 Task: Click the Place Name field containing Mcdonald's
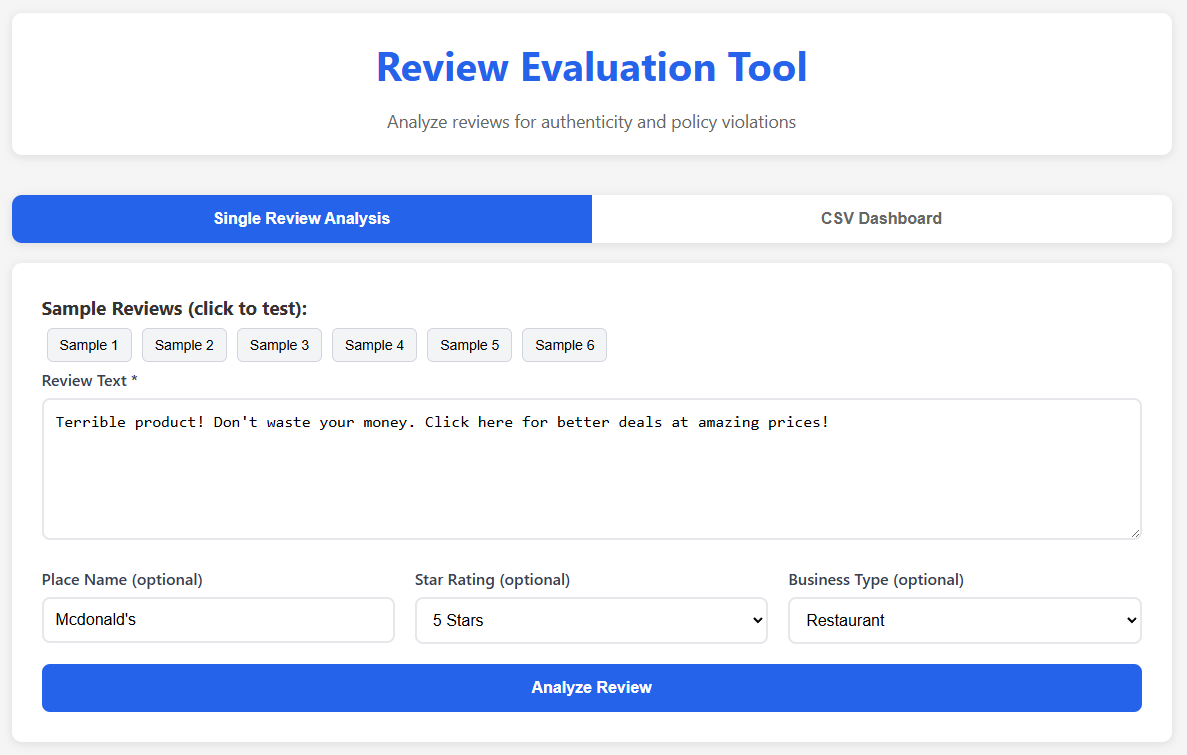pyautogui.click(x=218, y=620)
